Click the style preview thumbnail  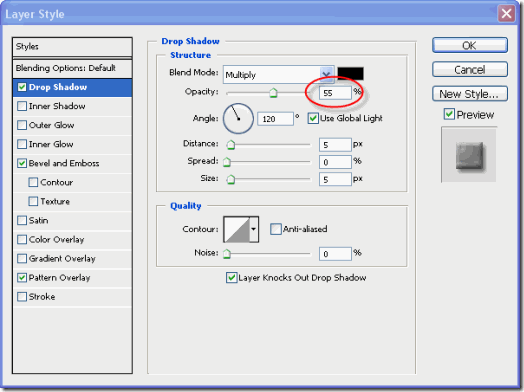tap(469, 155)
